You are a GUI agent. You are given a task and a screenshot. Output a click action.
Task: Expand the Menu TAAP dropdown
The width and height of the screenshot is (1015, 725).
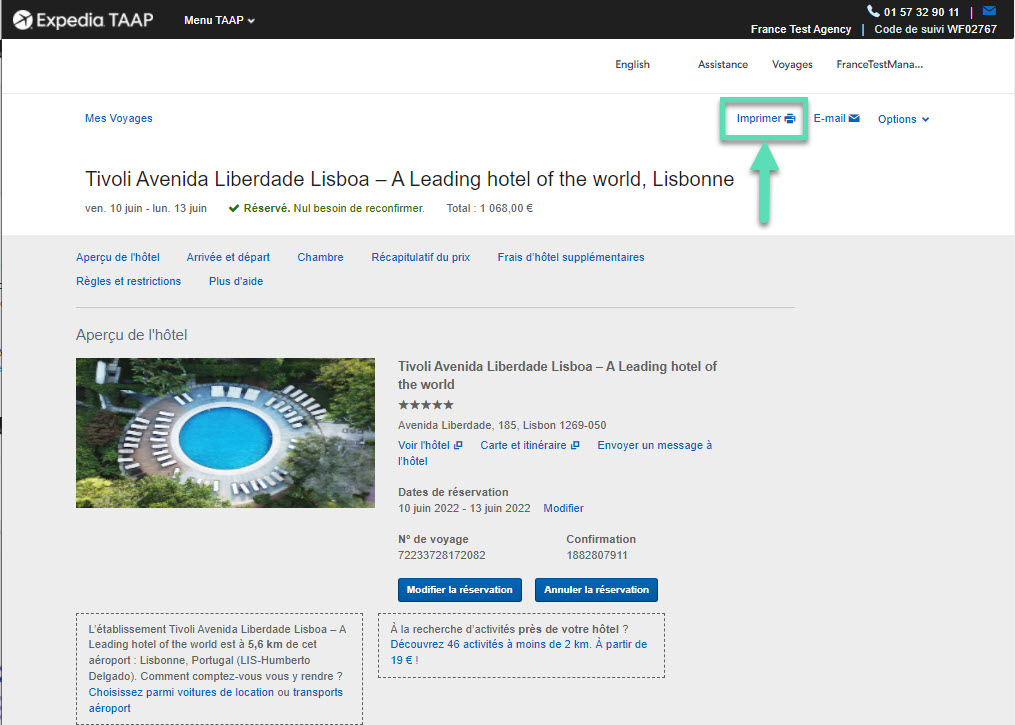[x=219, y=20]
